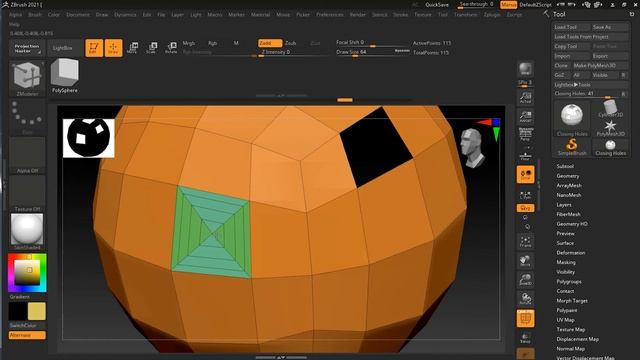Click the PolySphere tool thumbnail
This screenshot has height=360, width=640.
tap(64, 76)
